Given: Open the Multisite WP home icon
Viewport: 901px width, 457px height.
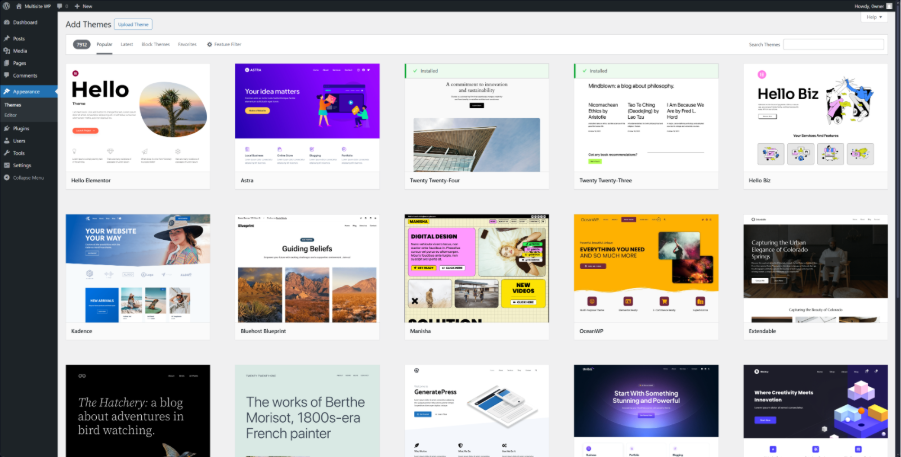Looking at the screenshot, I should [x=19, y=6].
